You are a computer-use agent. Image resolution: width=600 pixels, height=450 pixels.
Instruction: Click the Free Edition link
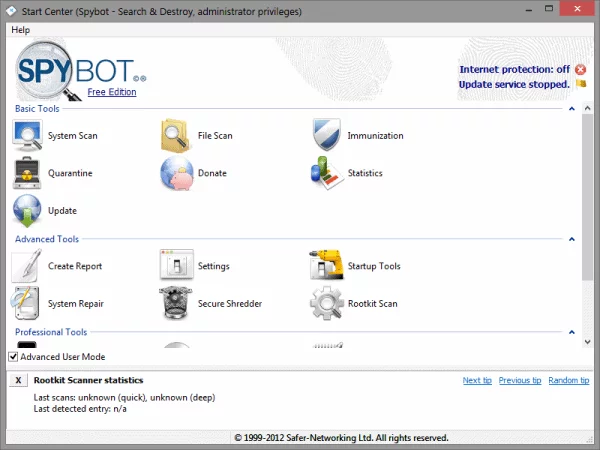tap(111, 92)
